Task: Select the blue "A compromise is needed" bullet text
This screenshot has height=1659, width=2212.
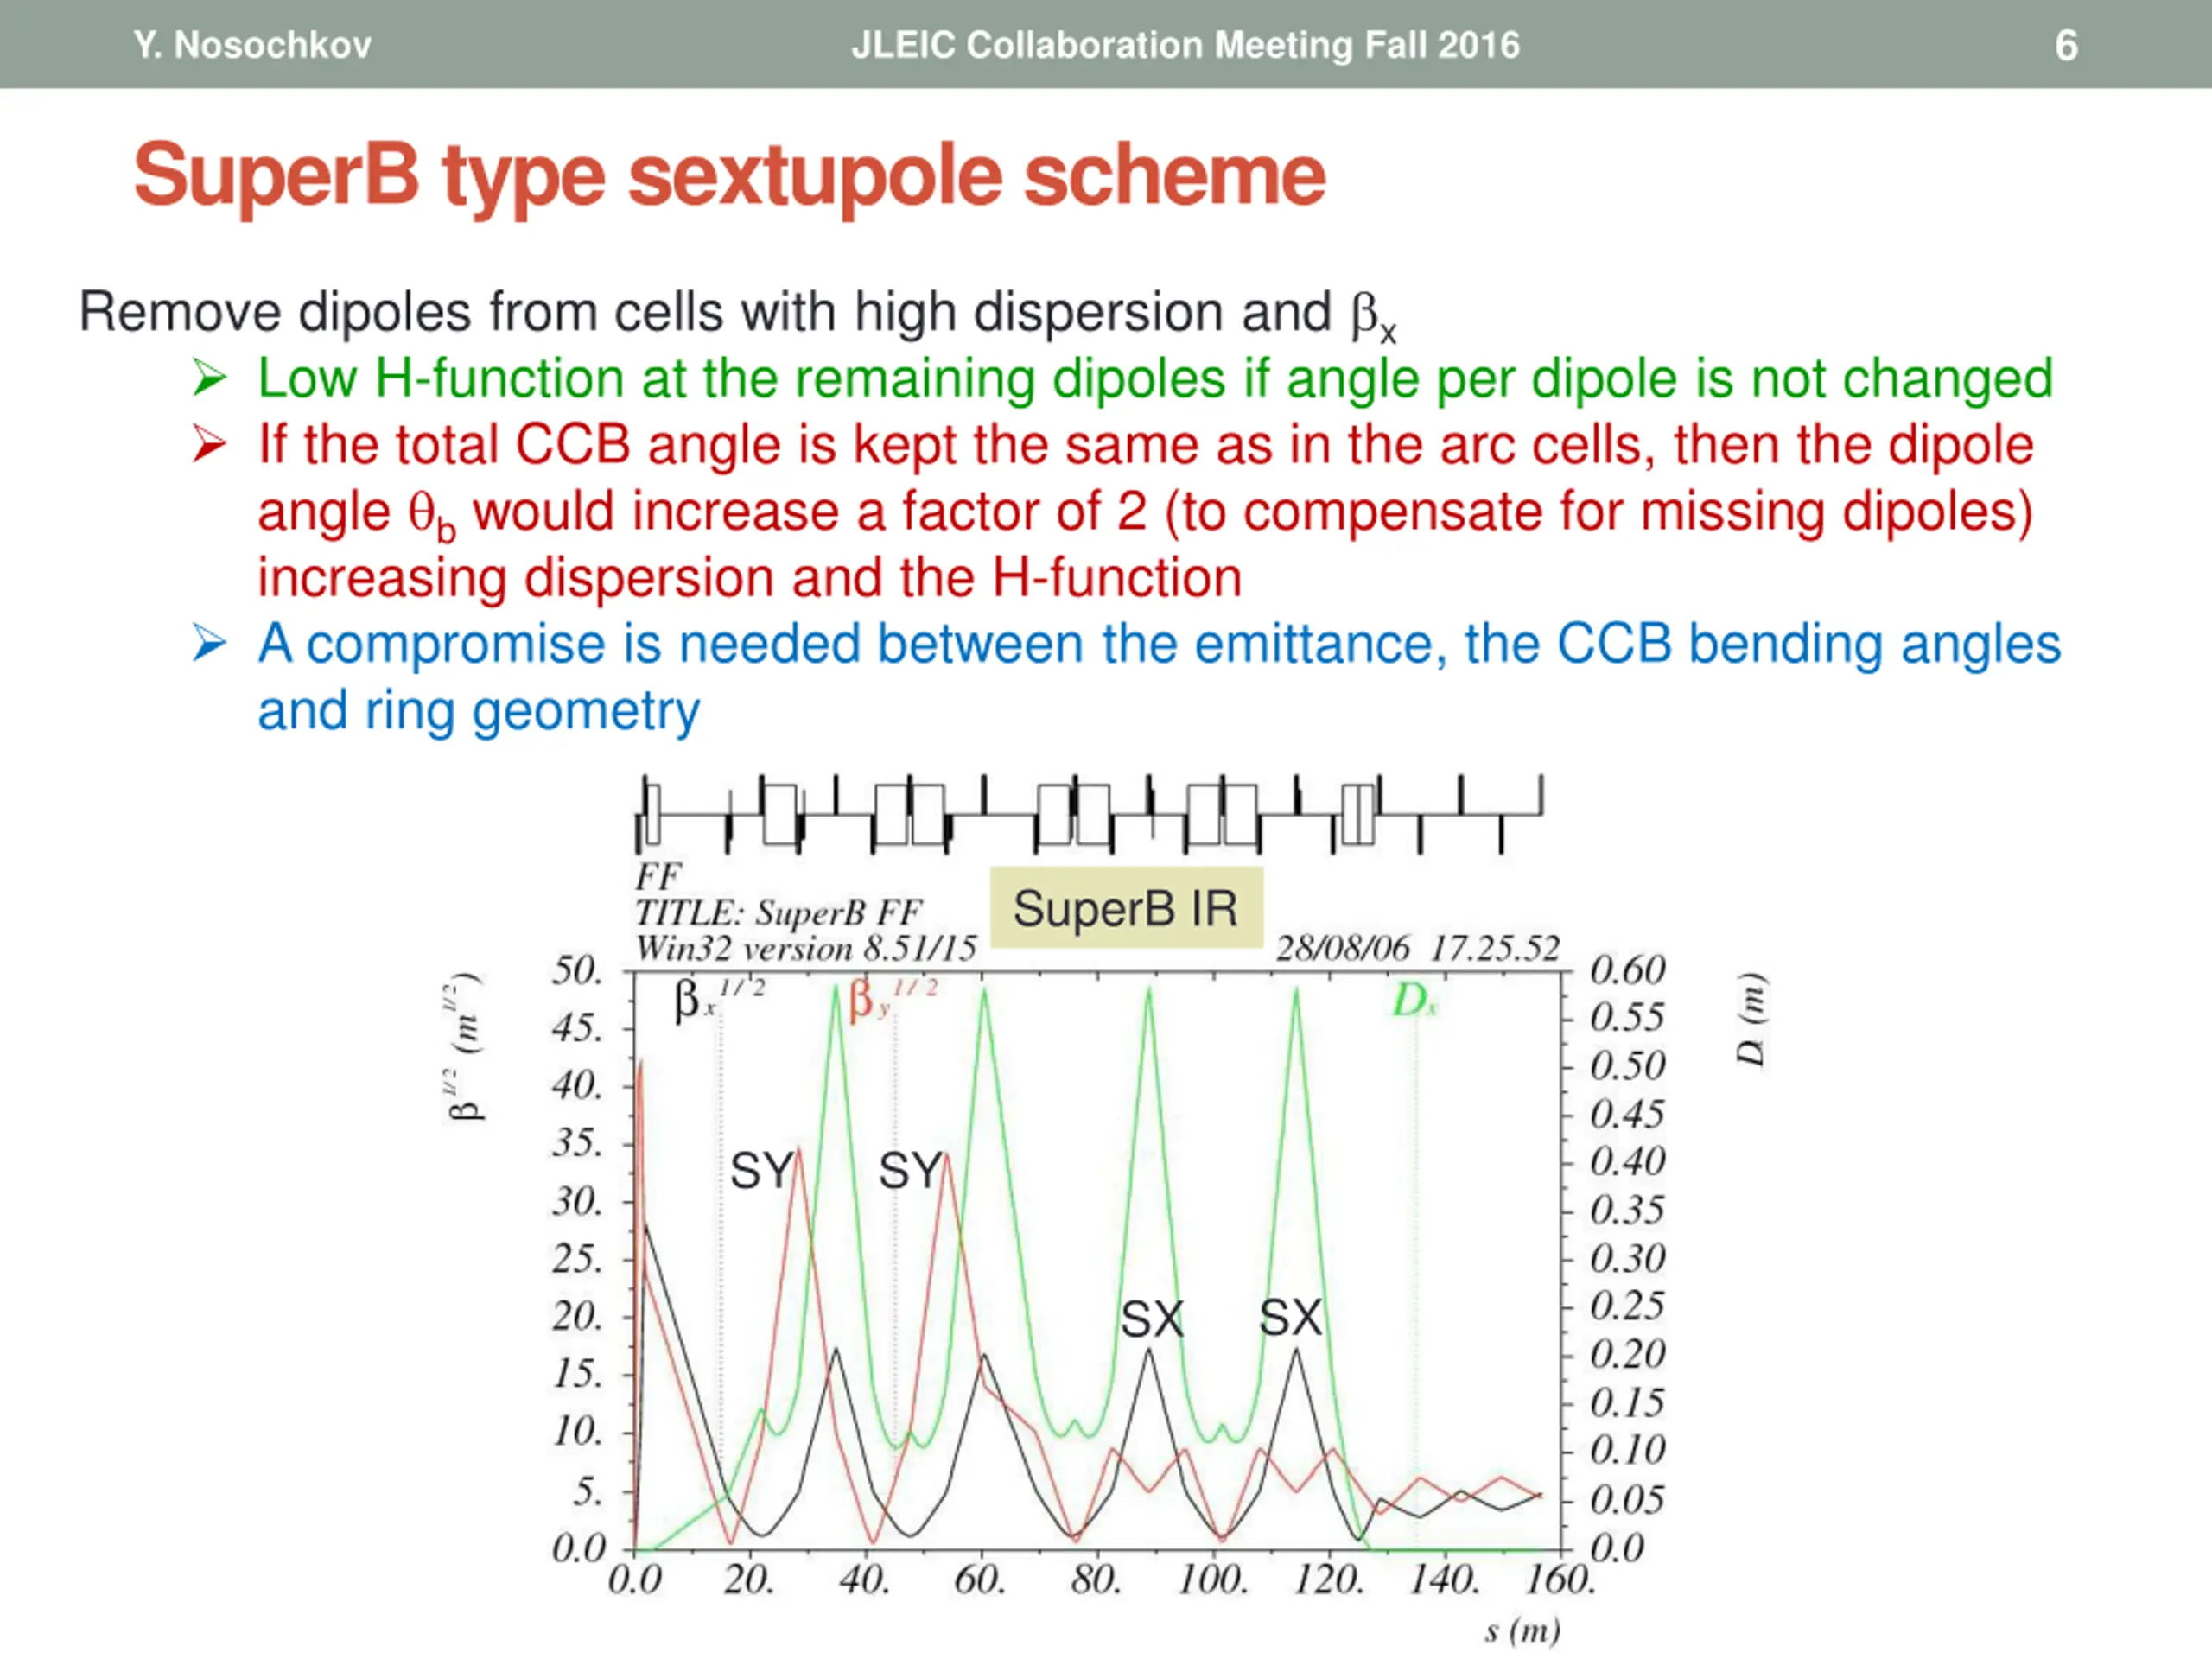Action: click(x=1159, y=643)
